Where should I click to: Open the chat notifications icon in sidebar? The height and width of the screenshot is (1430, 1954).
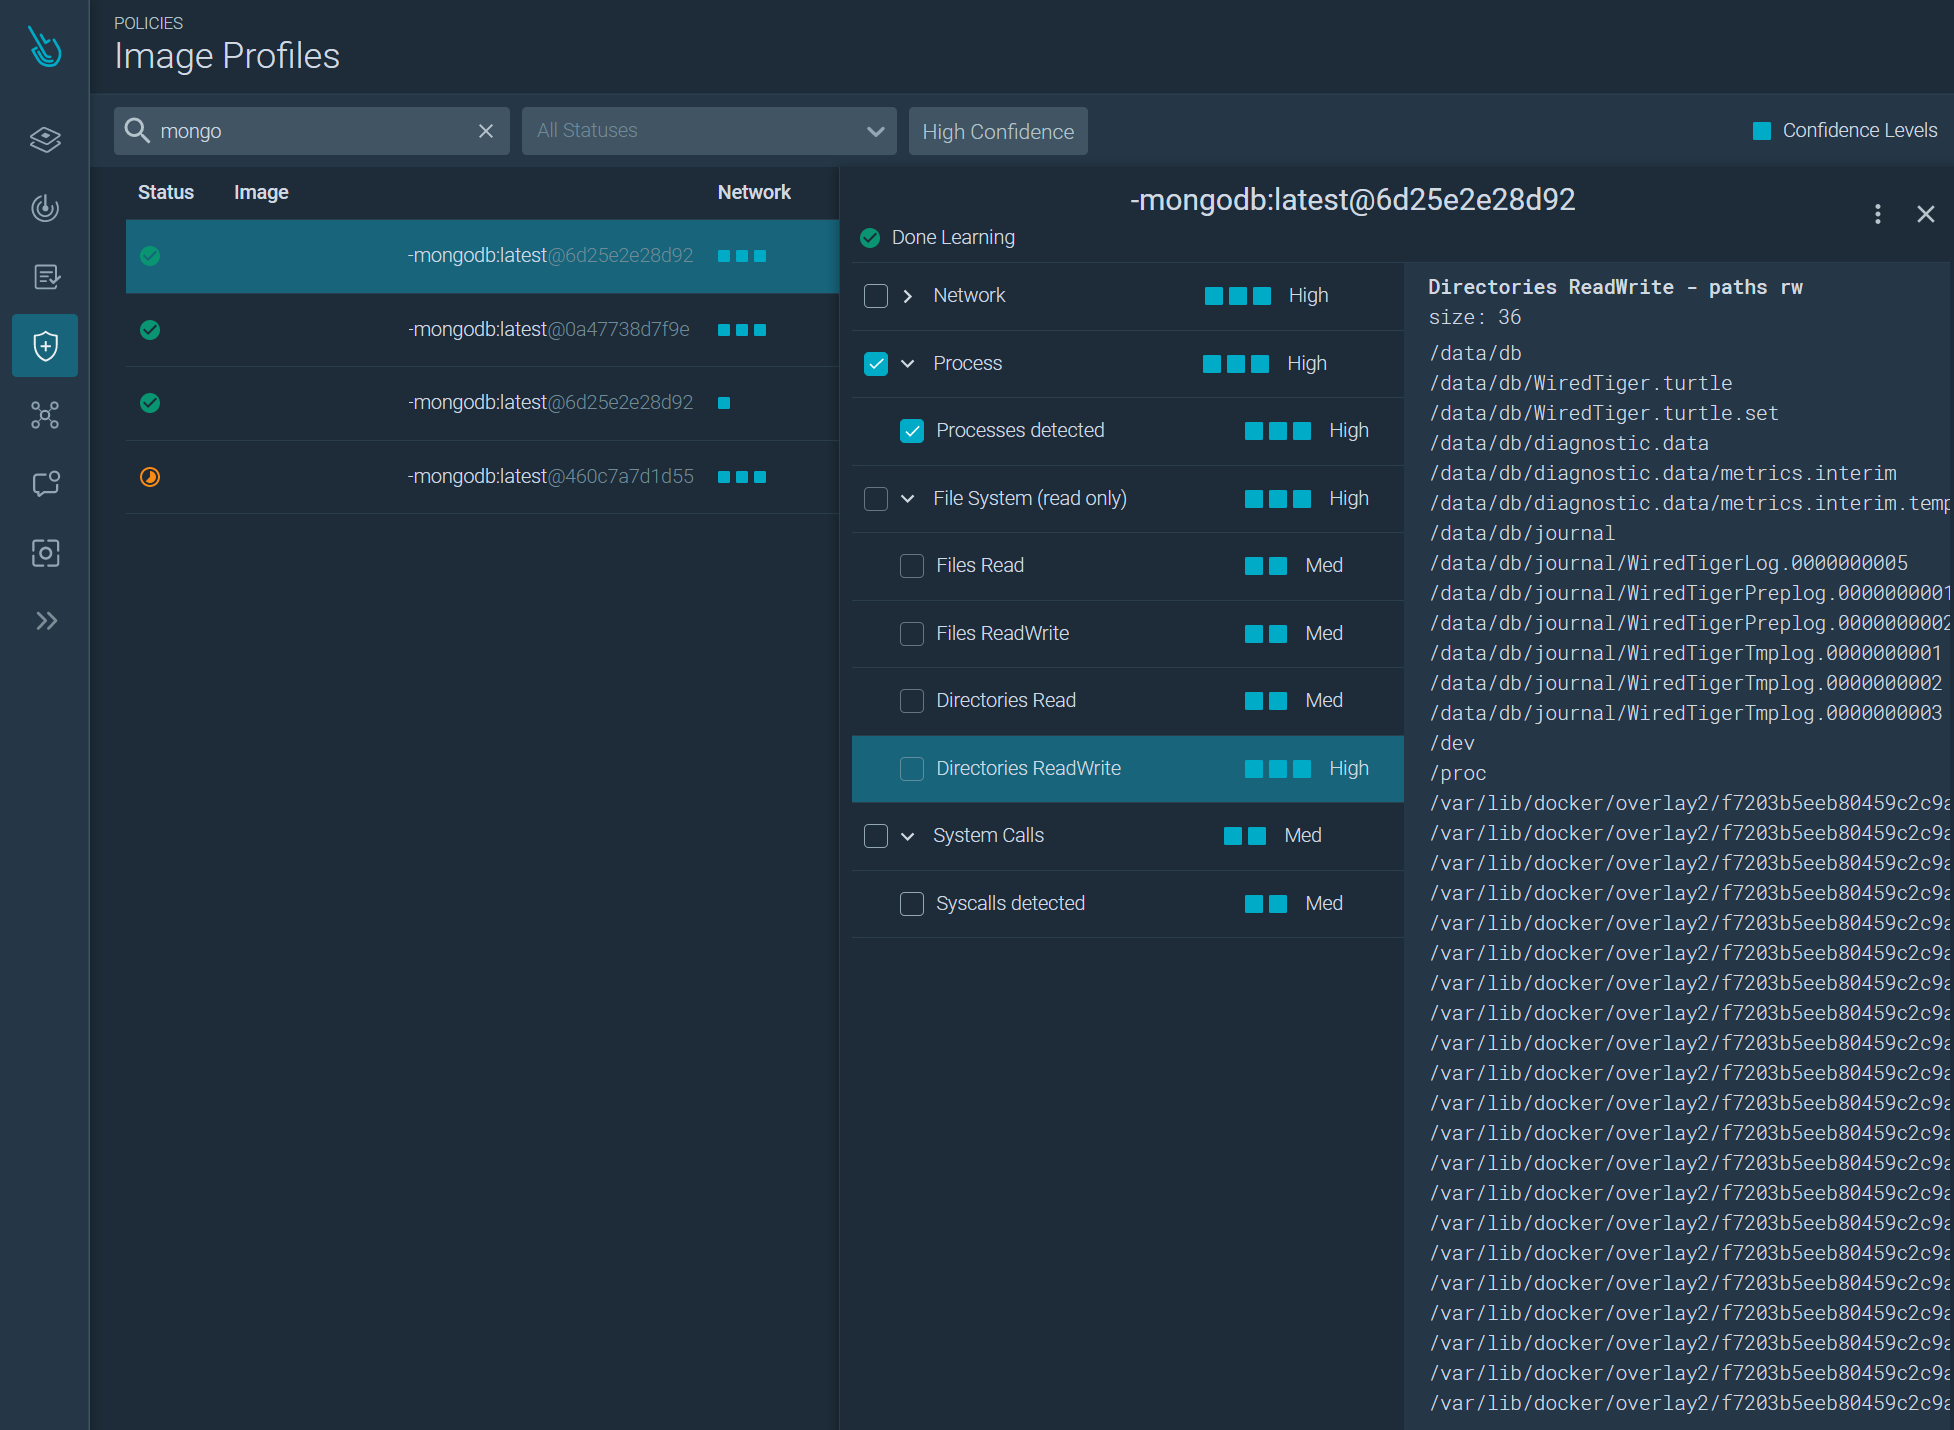(x=45, y=484)
